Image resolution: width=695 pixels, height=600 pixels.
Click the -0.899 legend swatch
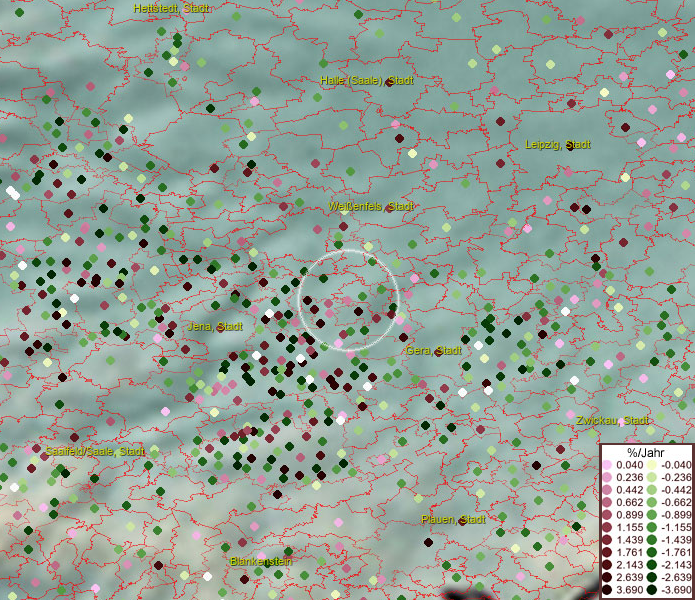pos(652,515)
